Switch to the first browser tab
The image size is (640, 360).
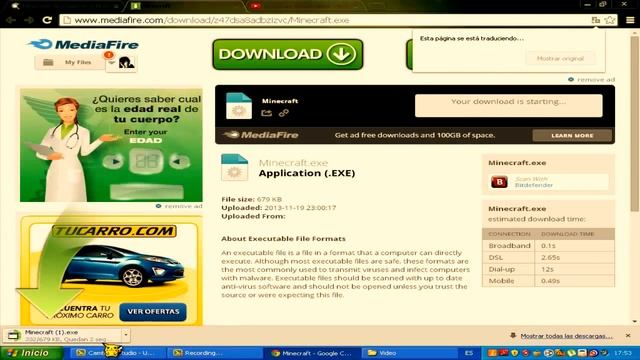pyautogui.click(x=65, y=6)
